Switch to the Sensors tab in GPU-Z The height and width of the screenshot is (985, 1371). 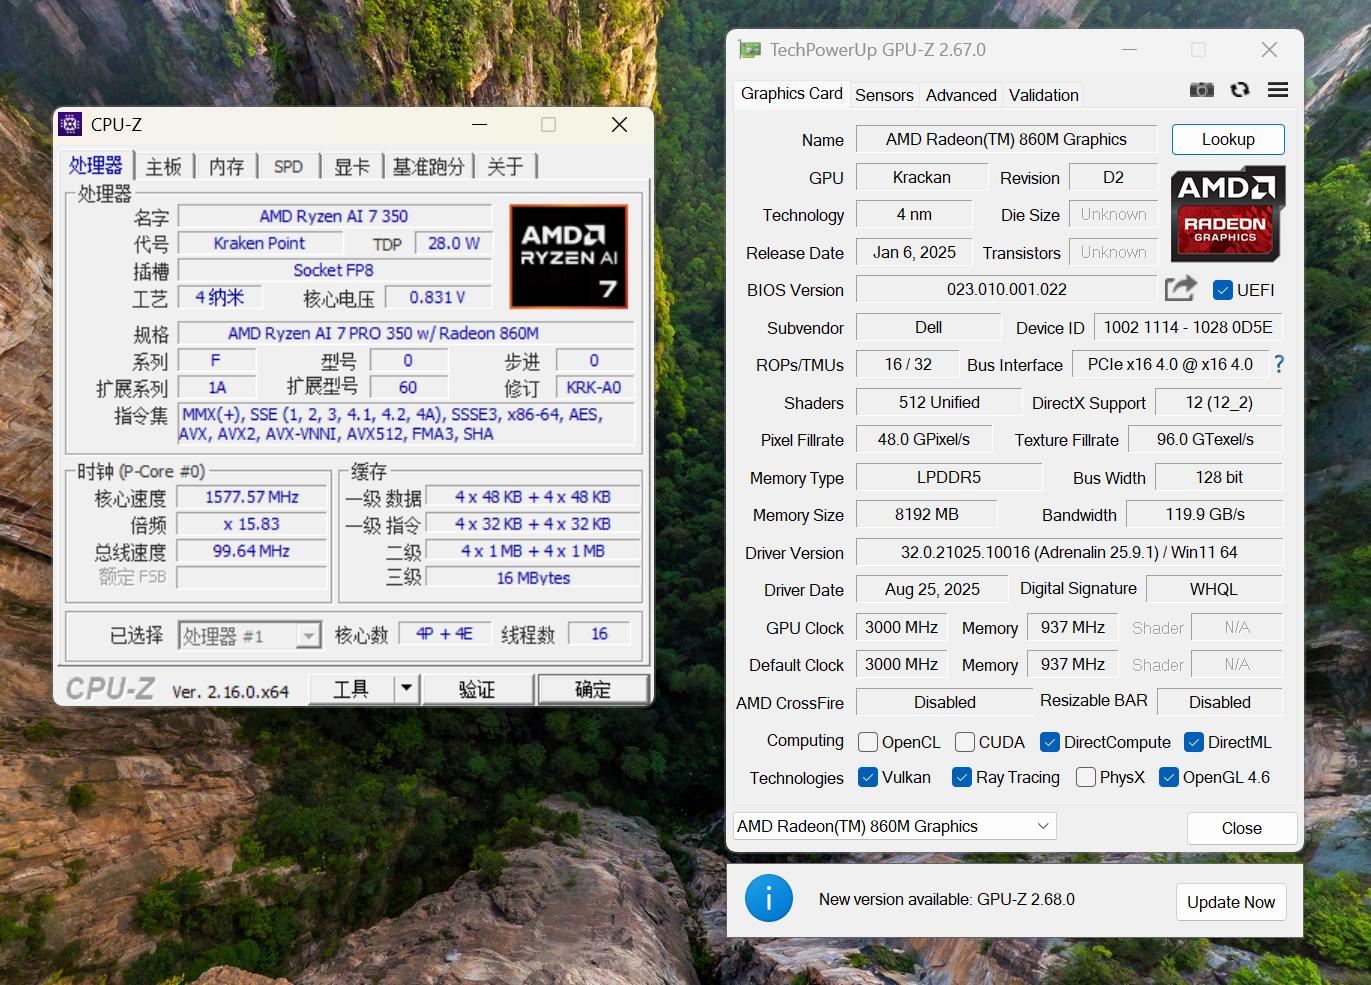(884, 95)
